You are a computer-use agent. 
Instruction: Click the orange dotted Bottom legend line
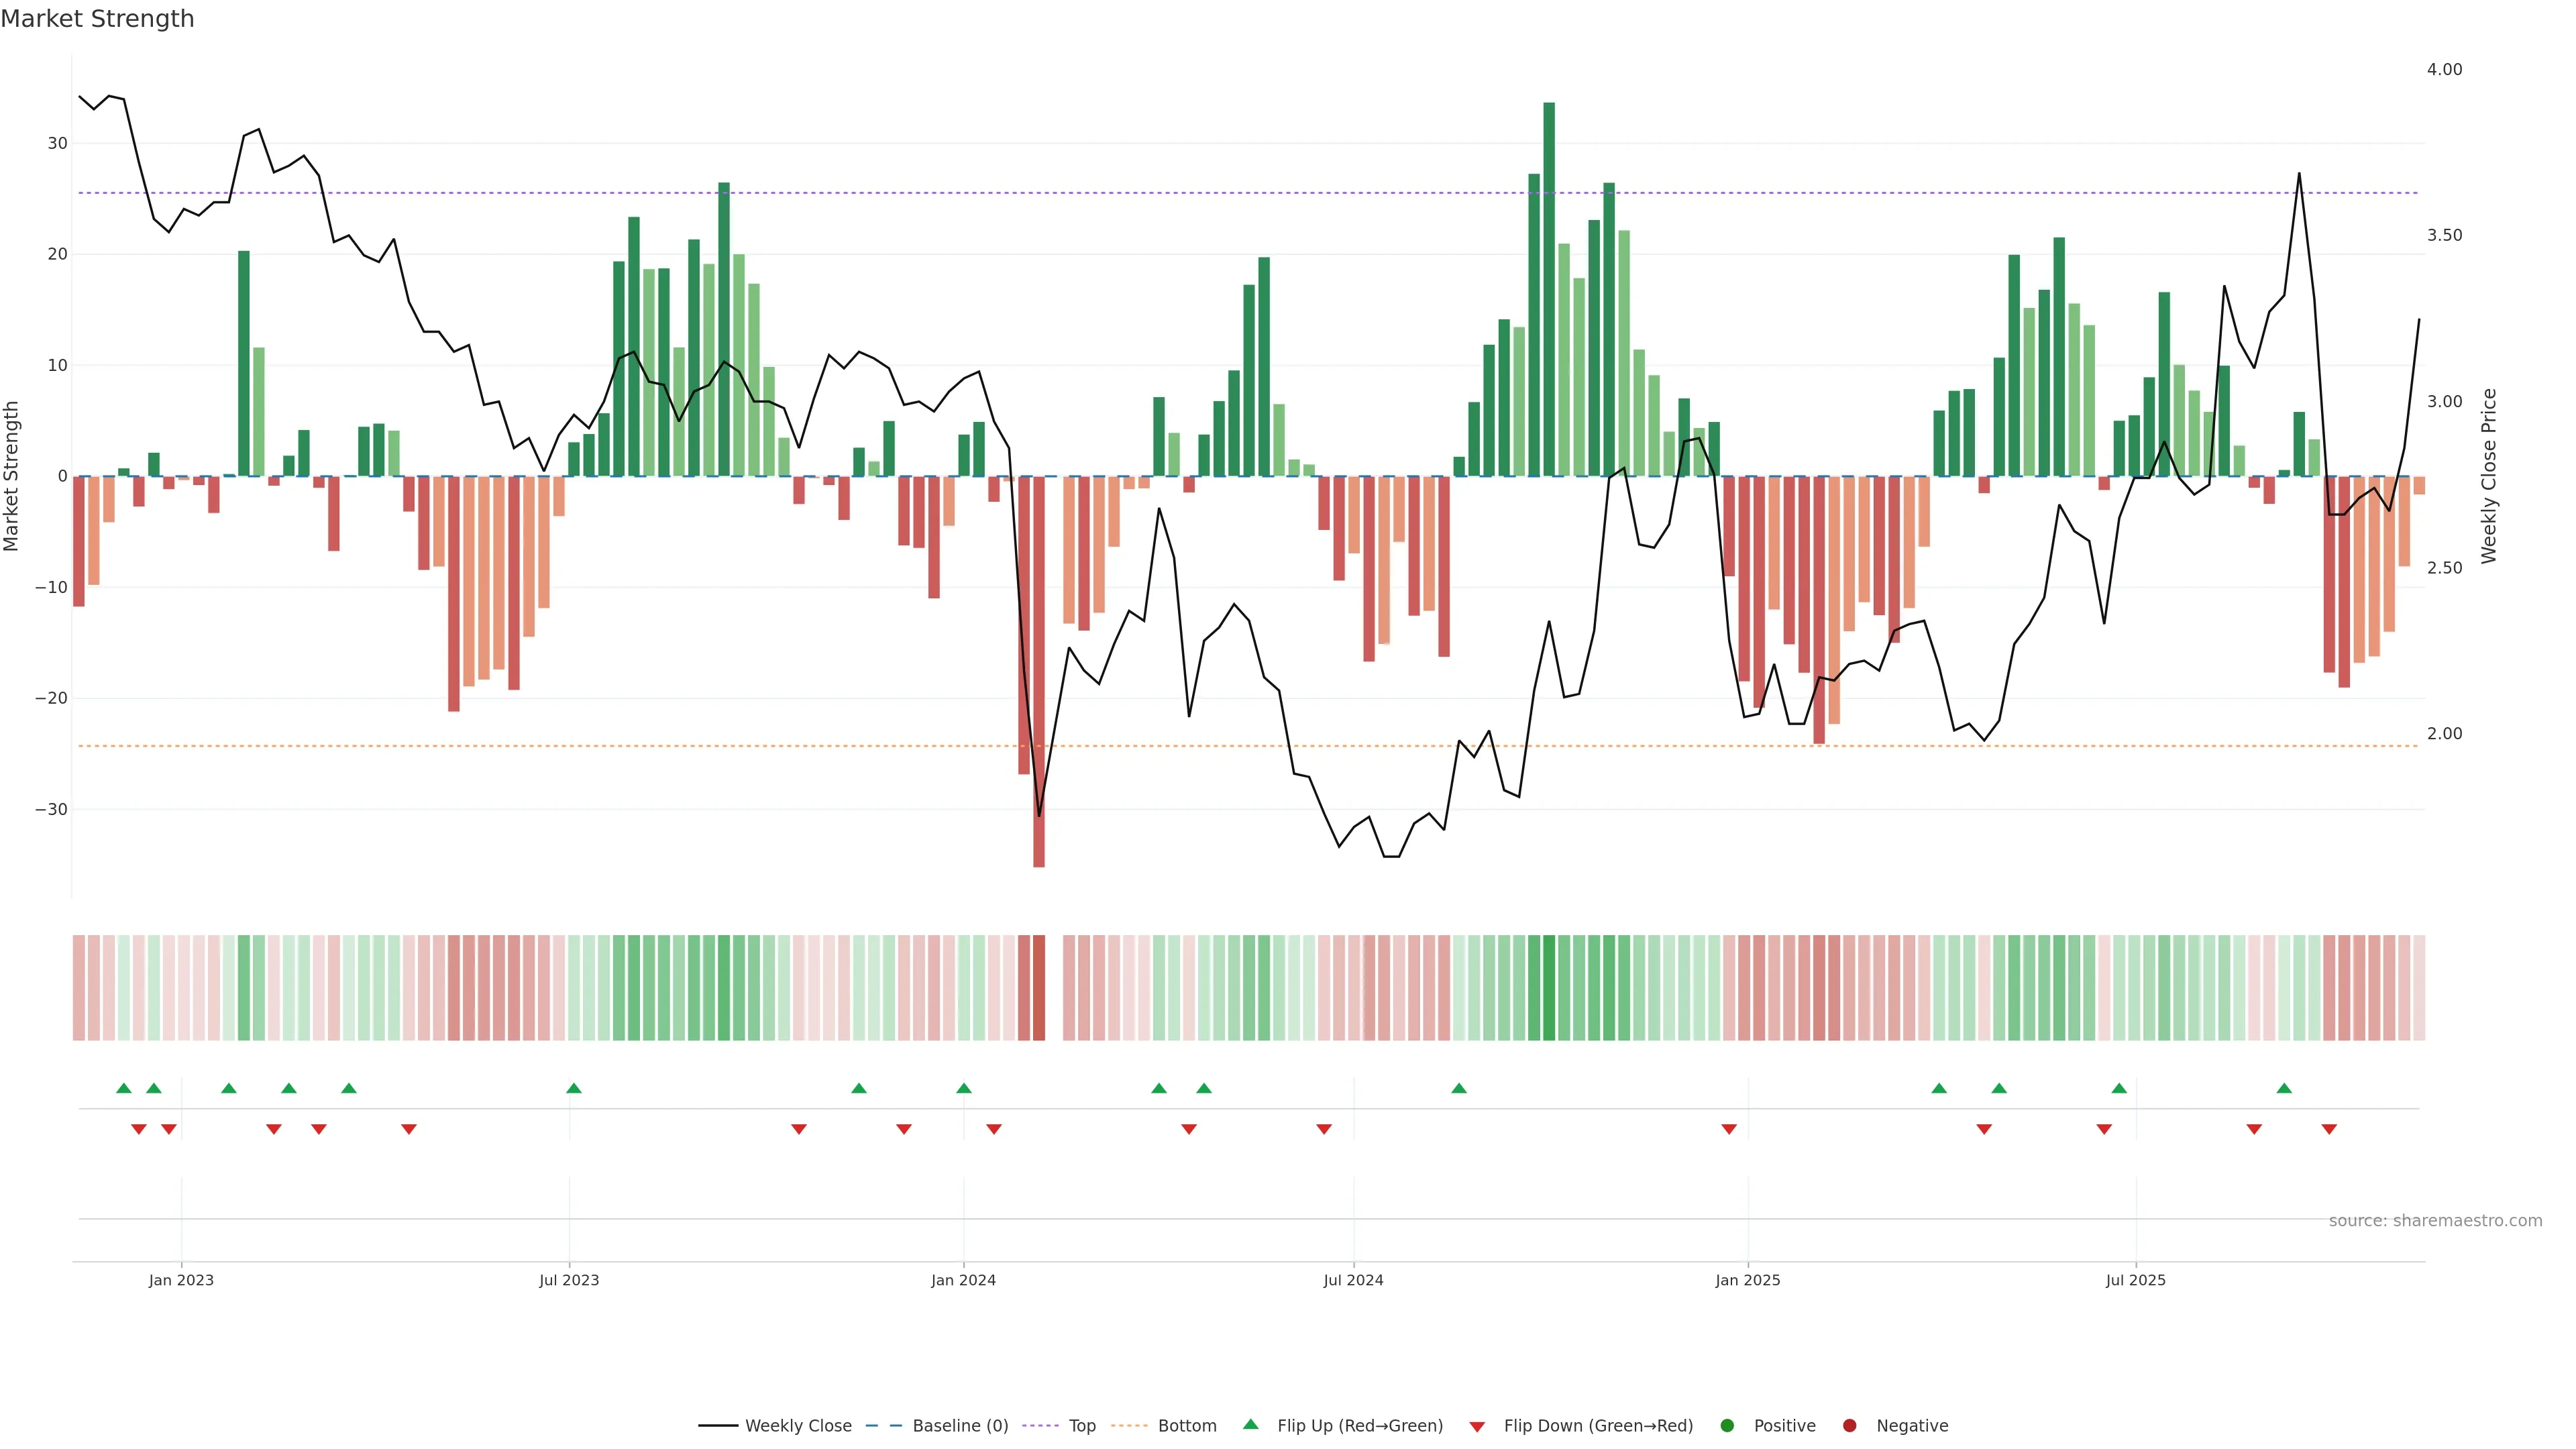coord(1129,1425)
